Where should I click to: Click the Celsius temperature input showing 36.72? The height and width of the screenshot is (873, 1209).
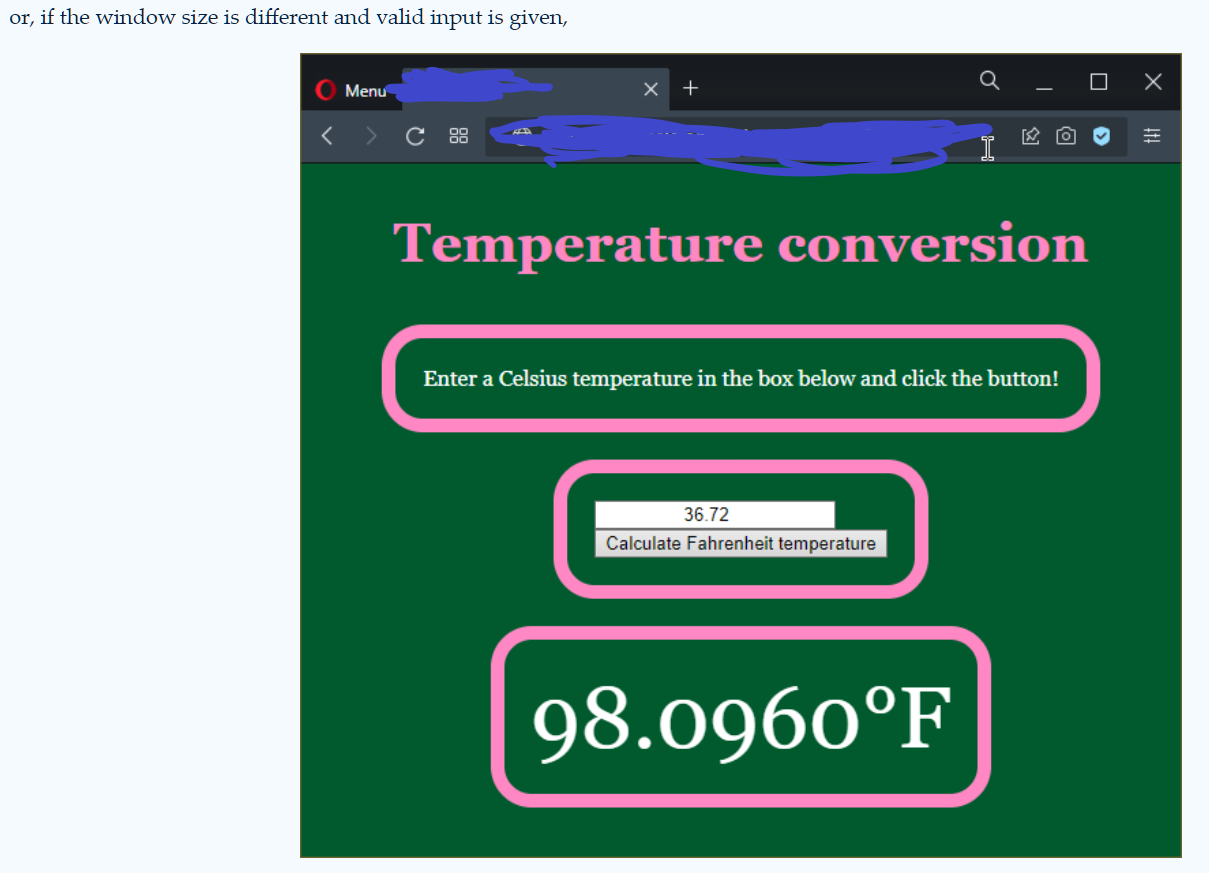coord(714,514)
